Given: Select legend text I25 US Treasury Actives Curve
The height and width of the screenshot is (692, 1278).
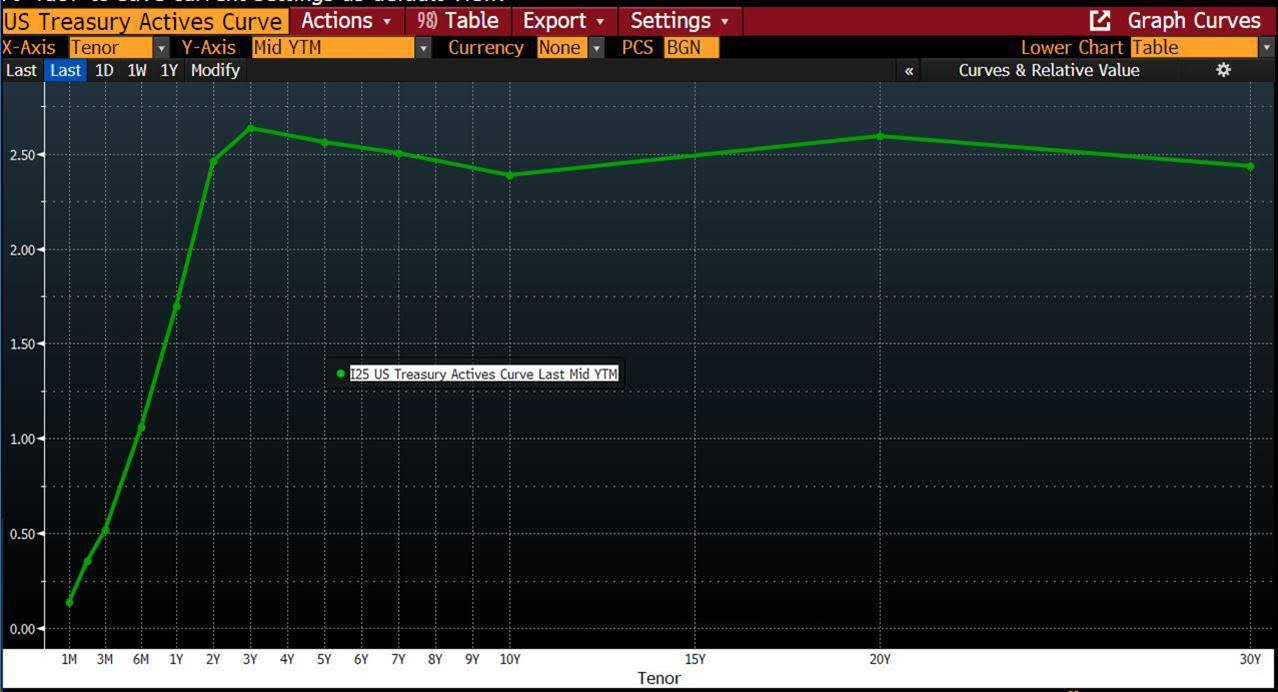Looking at the screenshot, I should tap(484, 374).
